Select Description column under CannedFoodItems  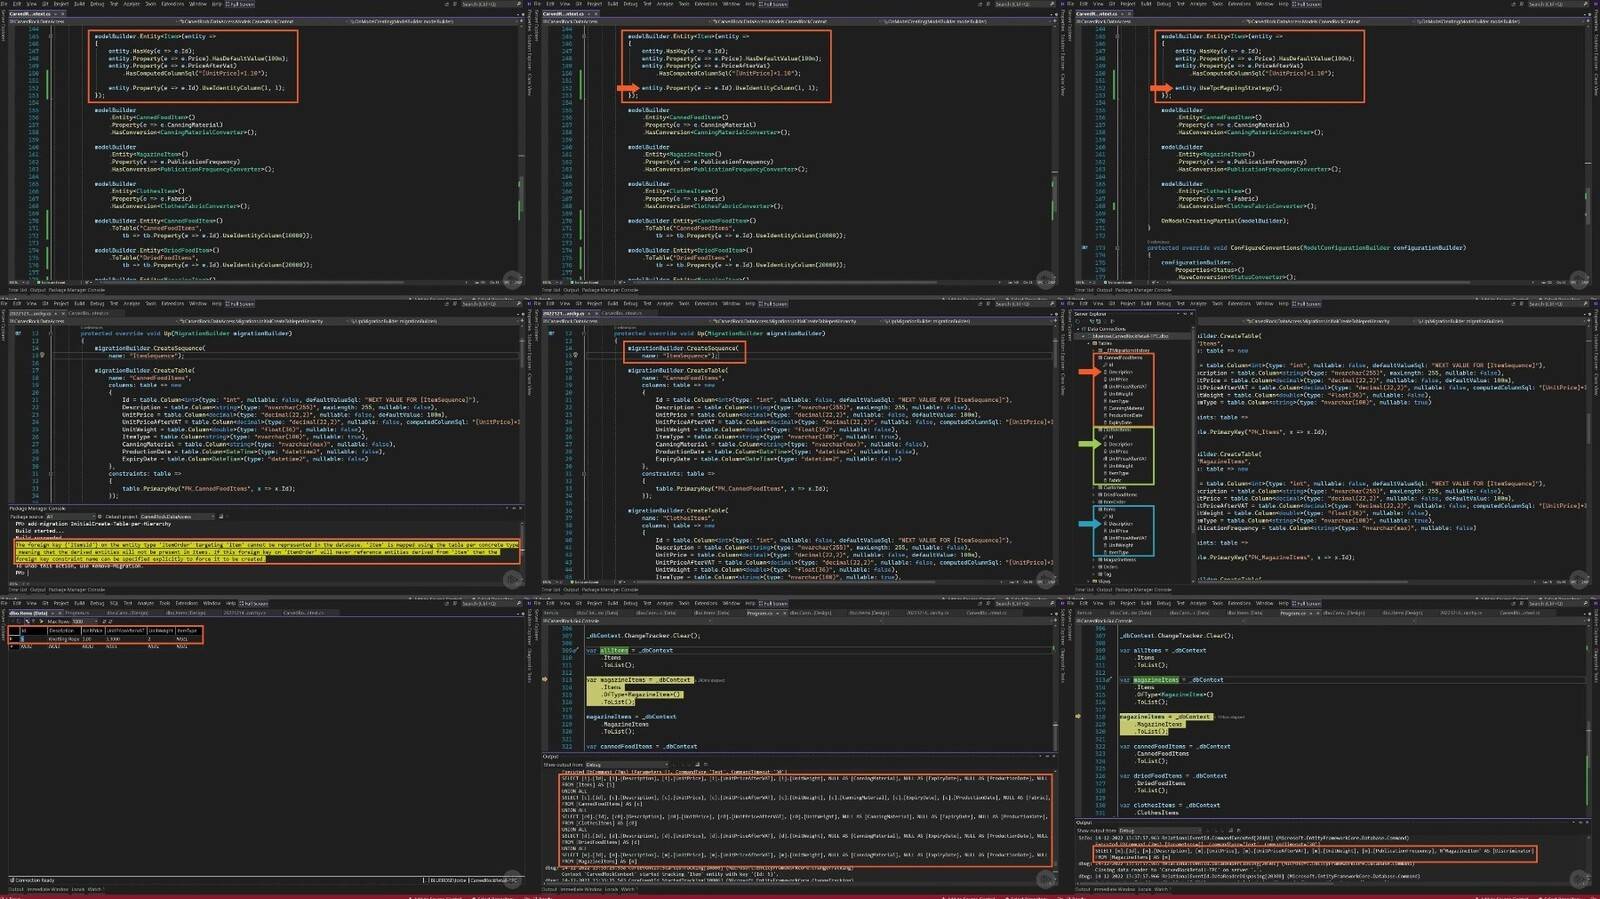[x=1121, y=372]
